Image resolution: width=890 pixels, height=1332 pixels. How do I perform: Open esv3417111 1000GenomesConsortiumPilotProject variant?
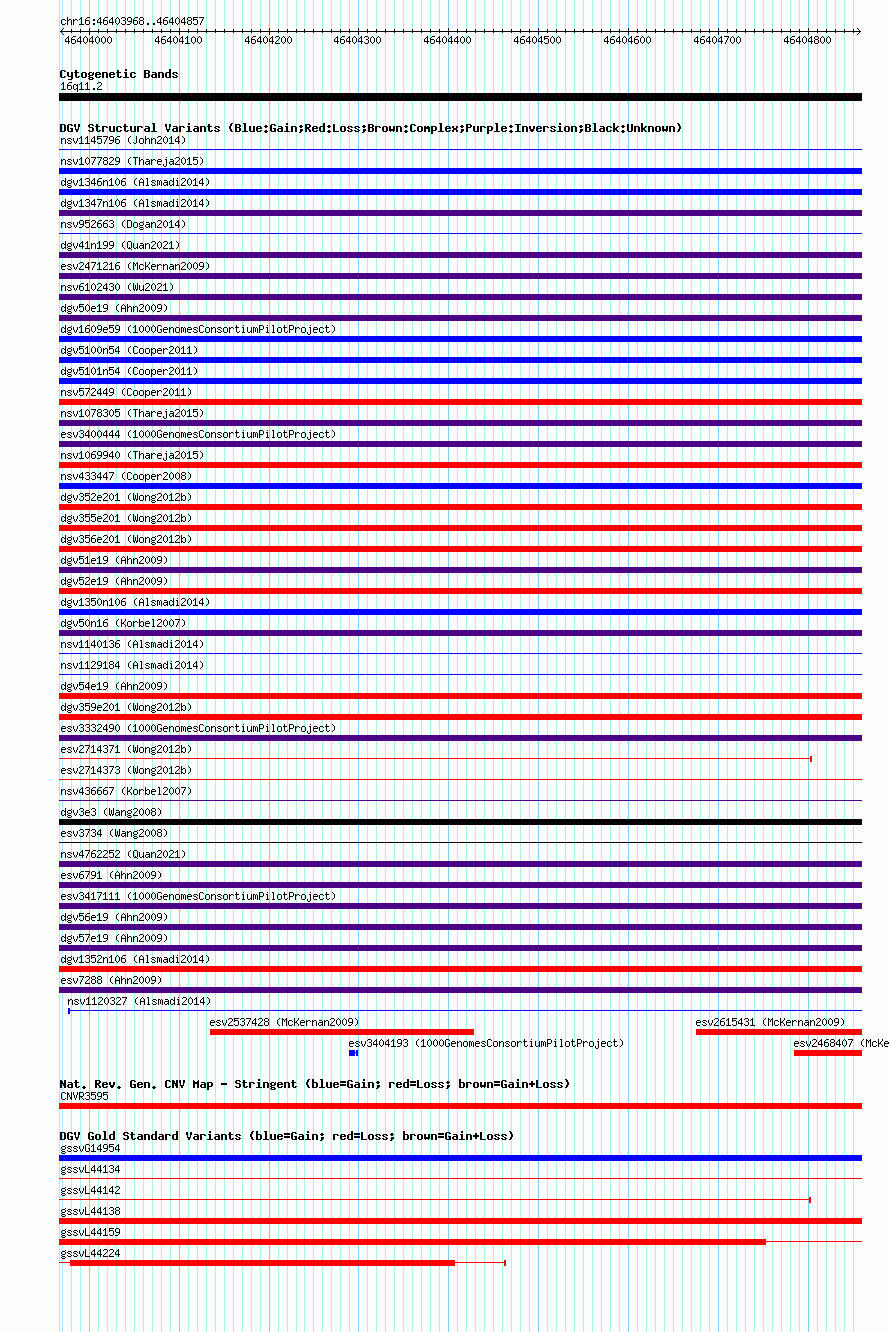(x=198, y=896)
